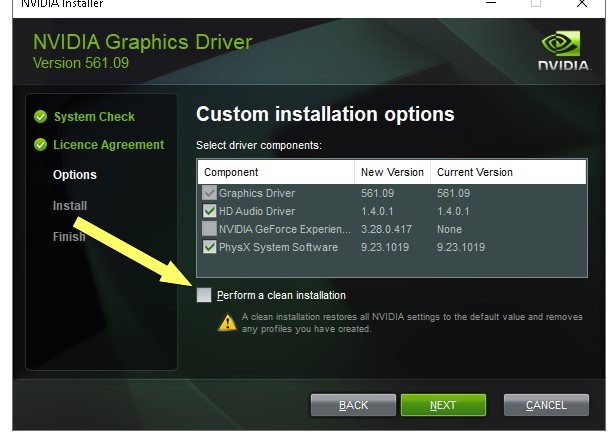Click the yellow warning triangle icon
Image resolution: width=614 pixels, height=447 pixels.
click(x=227, y=323)
